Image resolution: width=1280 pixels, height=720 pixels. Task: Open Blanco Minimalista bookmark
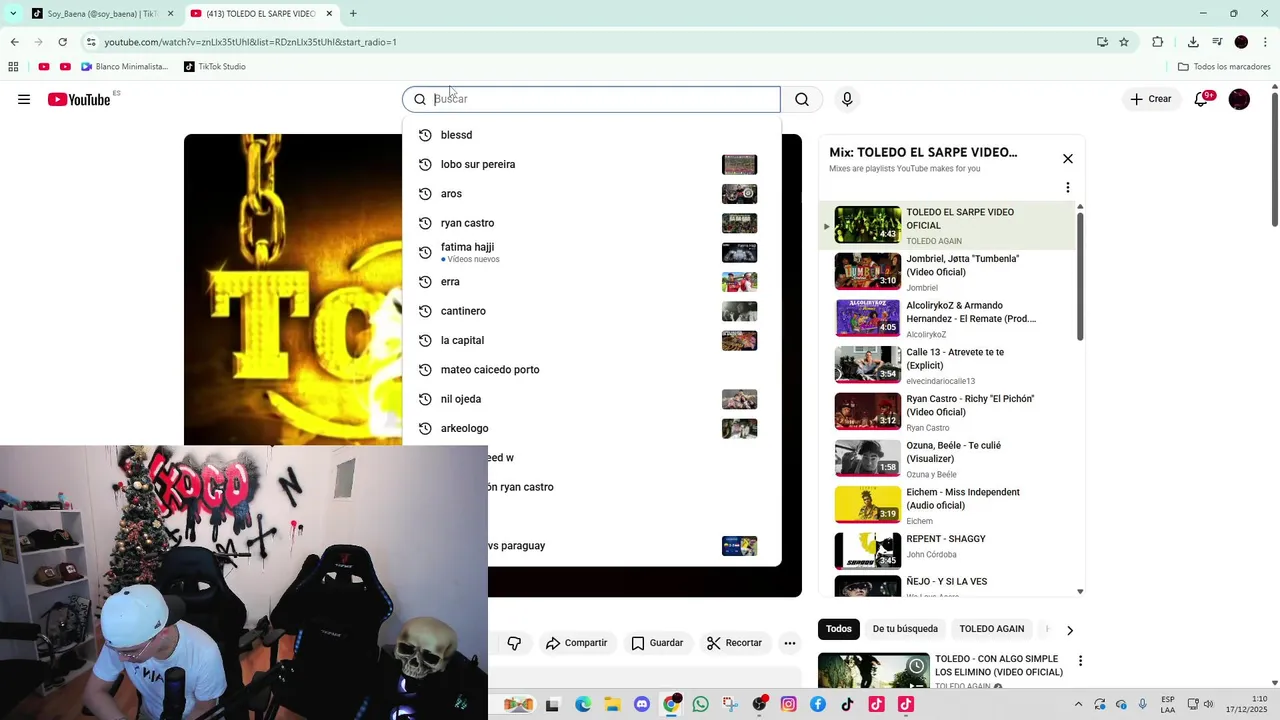(x=125, y=67)
